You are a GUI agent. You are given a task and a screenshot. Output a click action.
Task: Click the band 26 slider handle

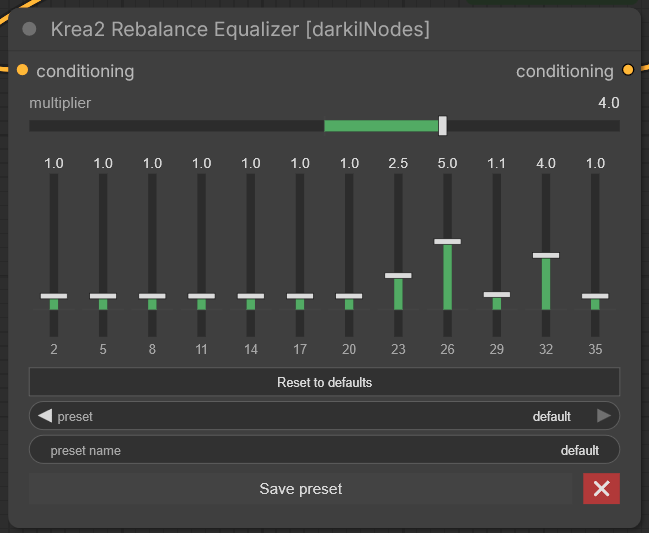click(447, 241)
